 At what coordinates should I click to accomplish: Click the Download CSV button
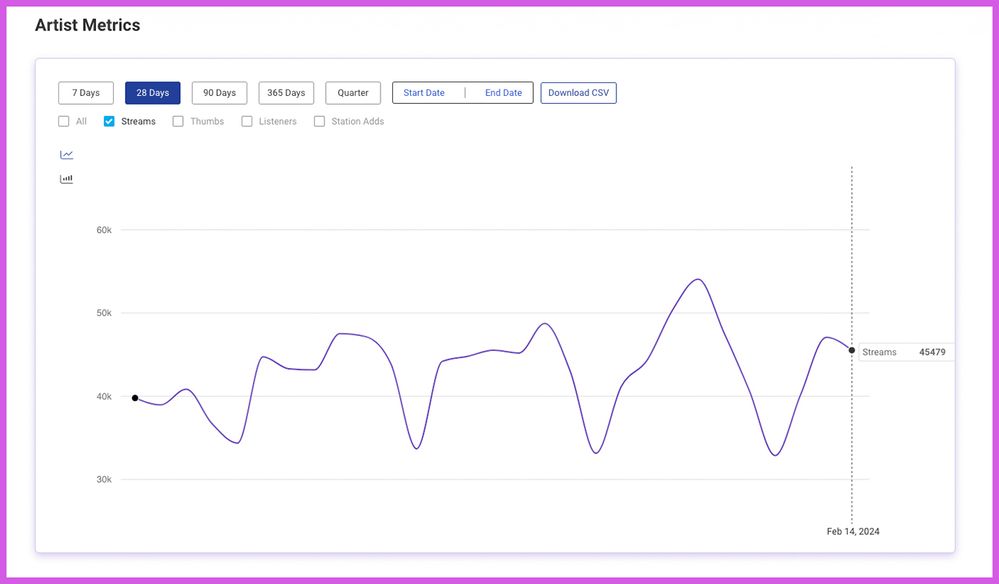tap(578, 93)
